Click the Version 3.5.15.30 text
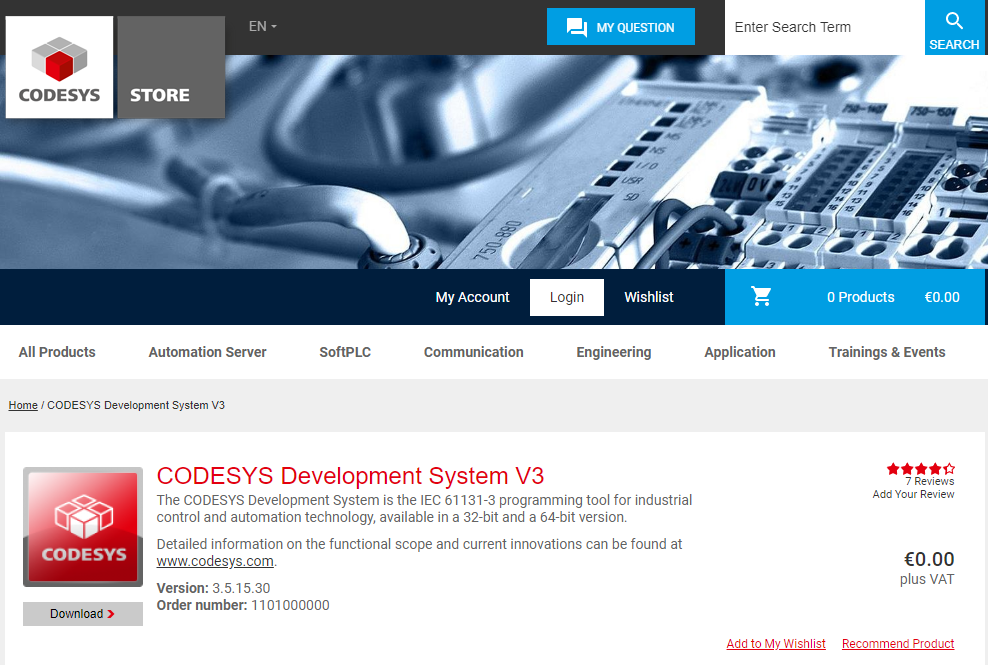Screen dimensions: 988x665 coord(213,588)
